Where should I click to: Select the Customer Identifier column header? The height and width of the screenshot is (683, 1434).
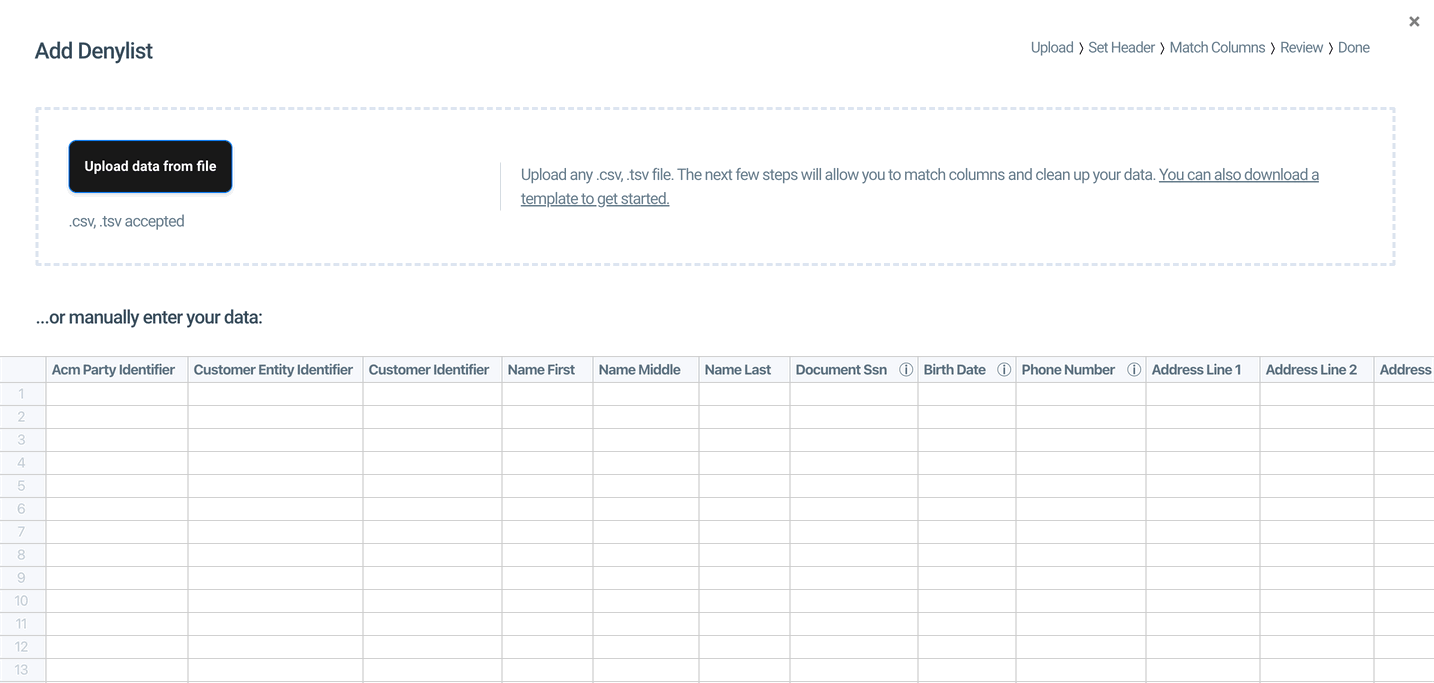[x=432, y=370]
